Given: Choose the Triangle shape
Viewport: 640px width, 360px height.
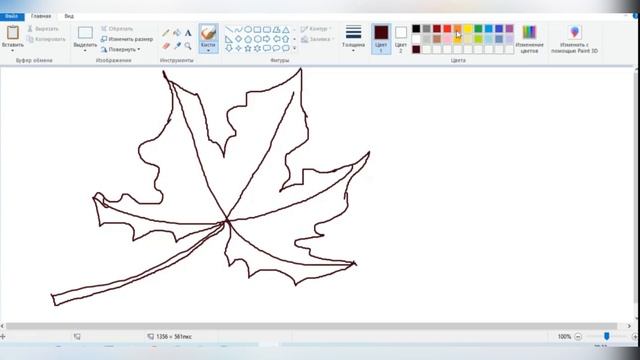Looking at the screenshot, I should click(x=286, y=29).
